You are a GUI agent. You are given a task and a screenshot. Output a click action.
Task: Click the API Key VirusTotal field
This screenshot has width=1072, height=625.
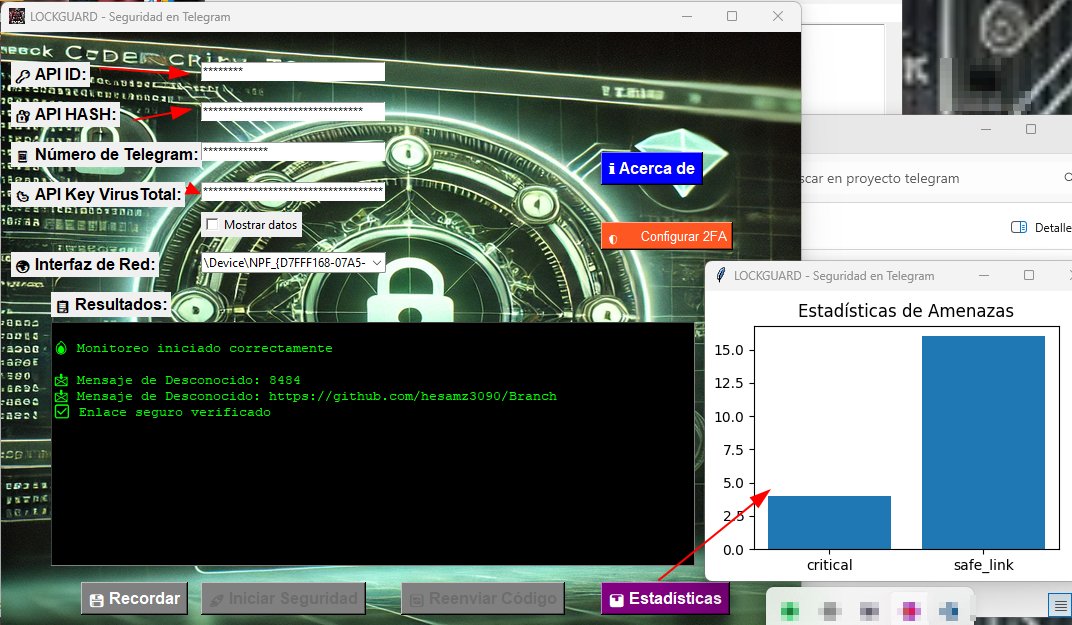(x=293, y=191)
